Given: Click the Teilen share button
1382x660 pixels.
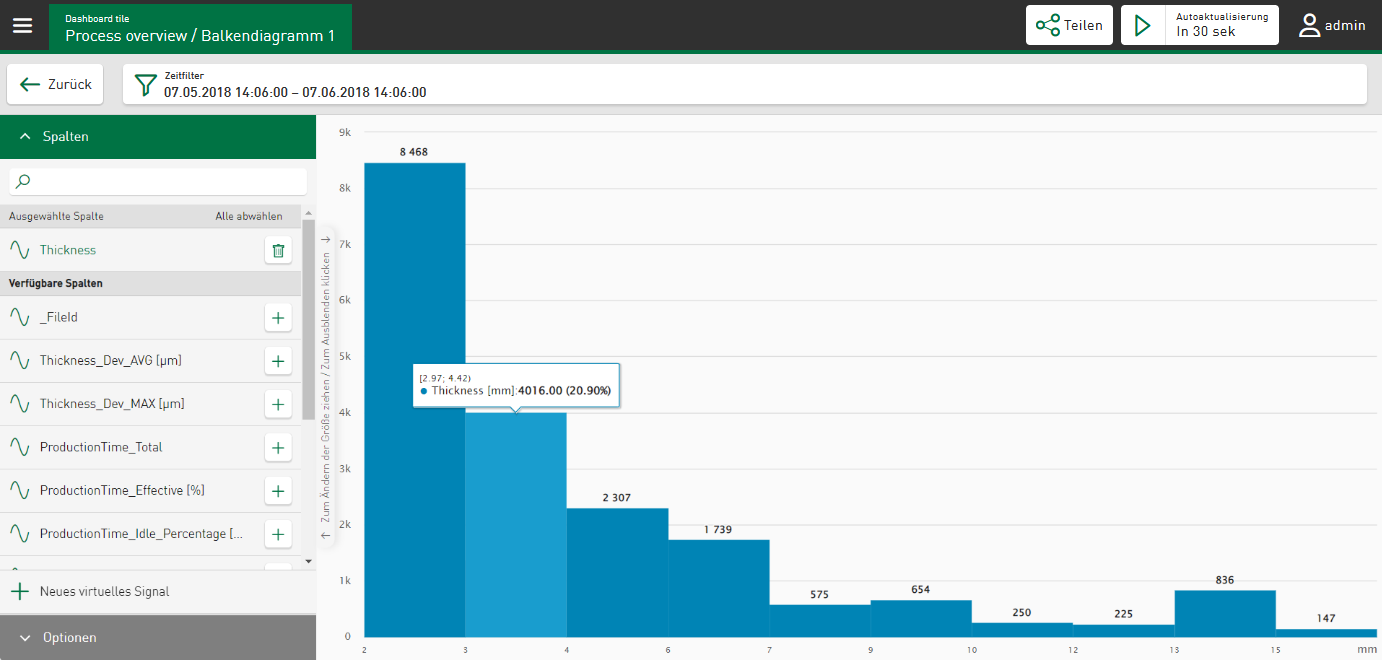Looking at the screenshot, I should pyautogui.click(x=1069, y=25).
